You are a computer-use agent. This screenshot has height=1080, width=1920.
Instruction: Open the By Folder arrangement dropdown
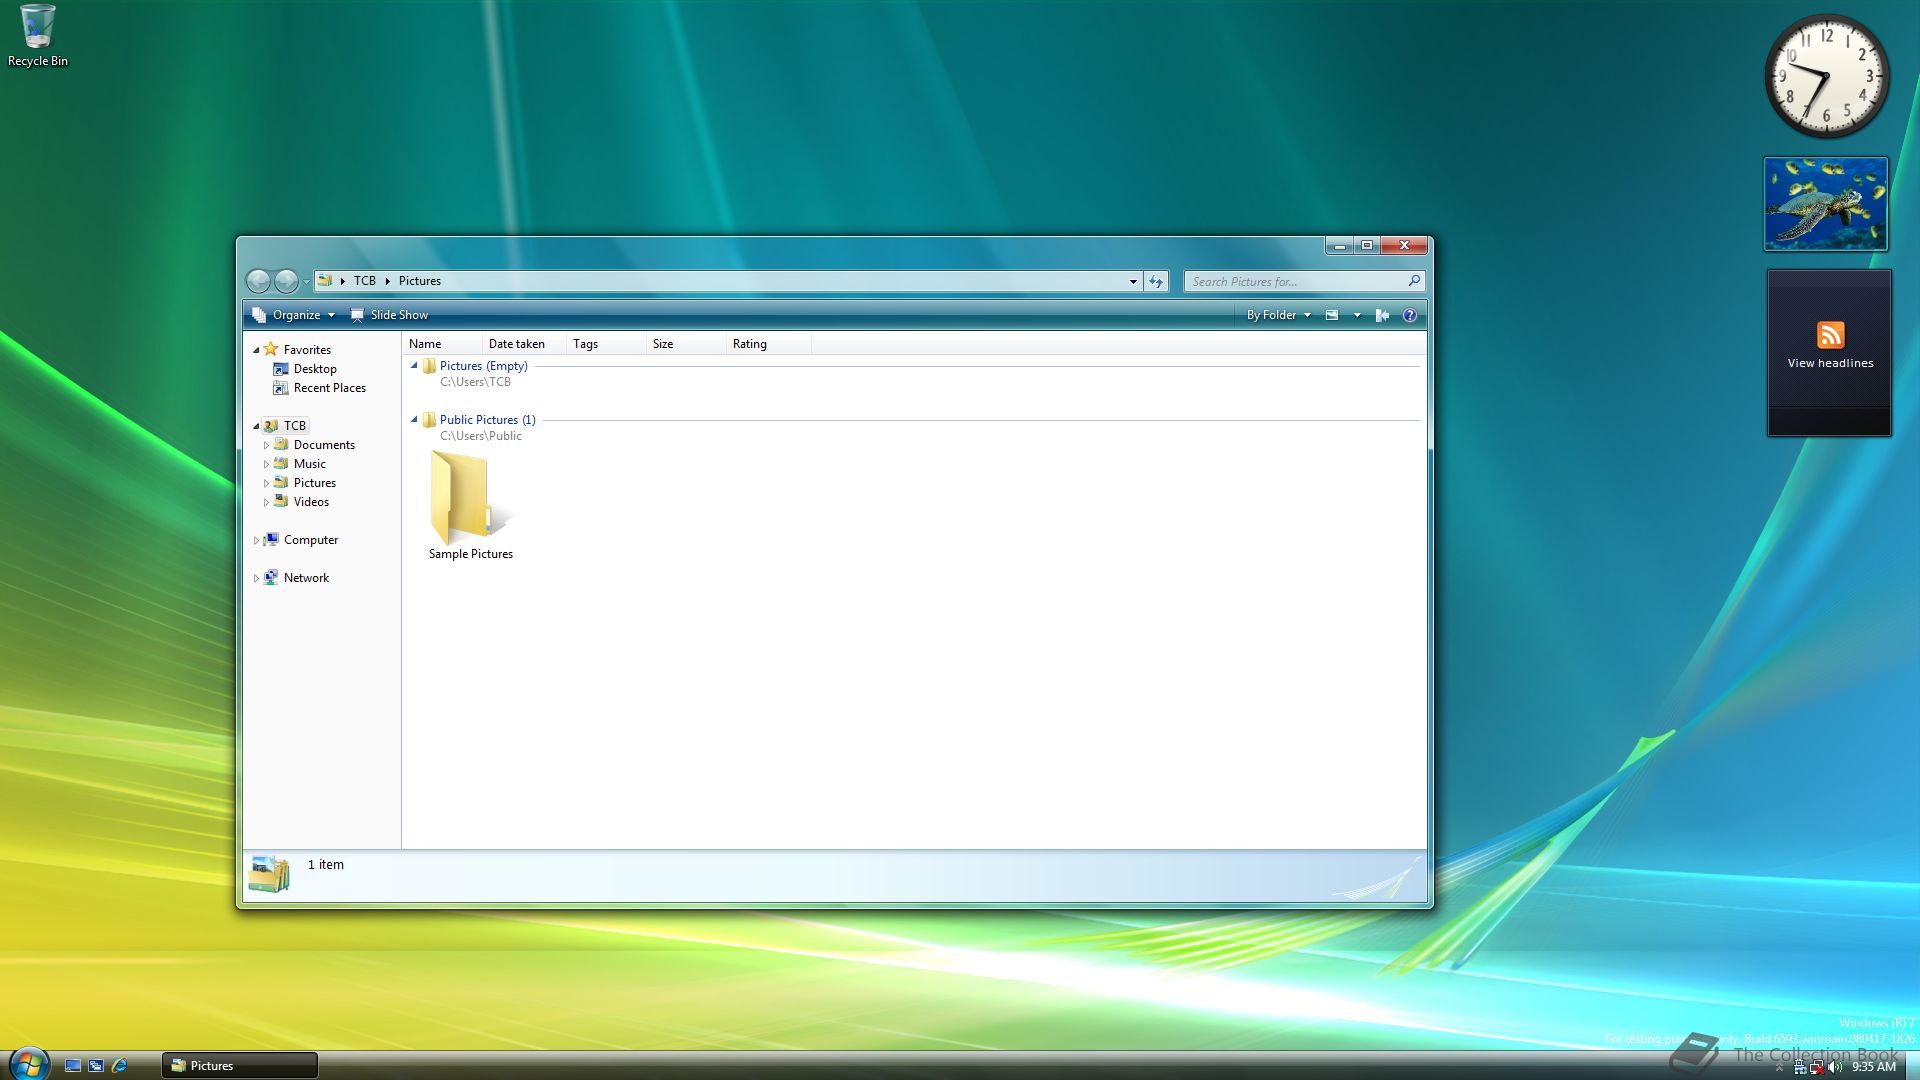1278,315
